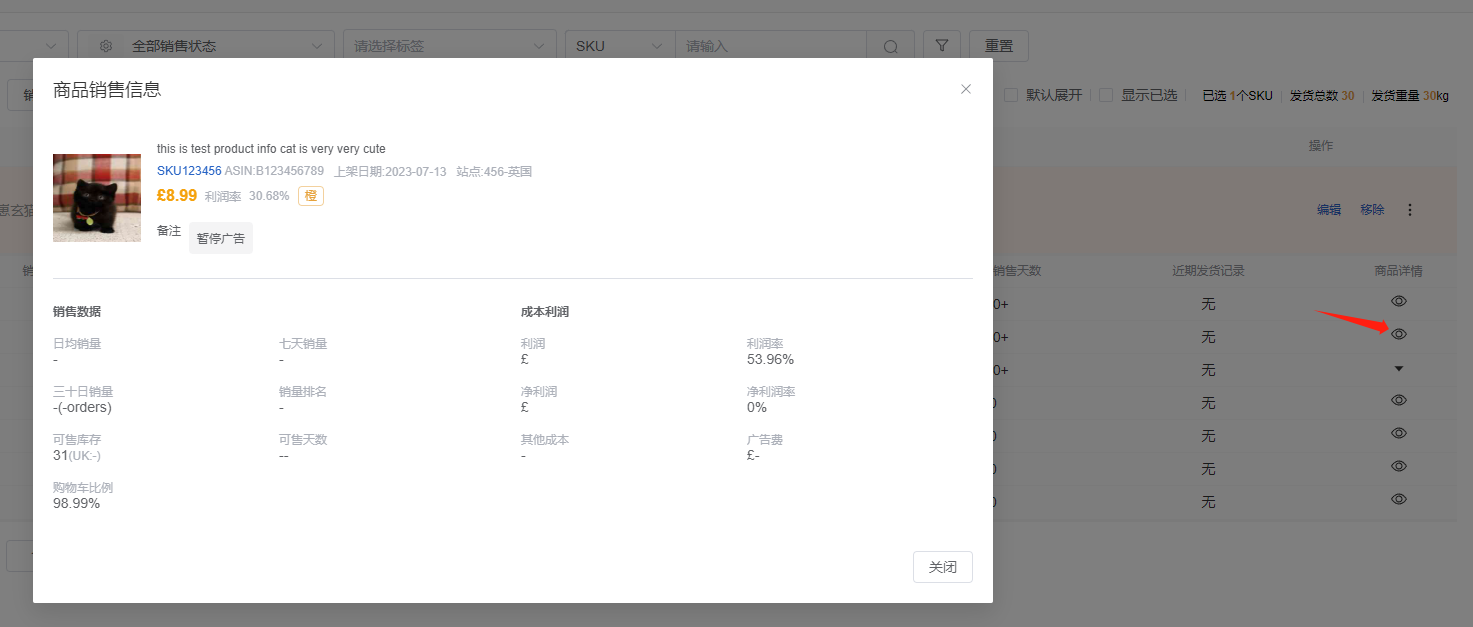The width and height of the screenshot is (1473, 627).
Task: Click the gear icon beside 全部销售状态
Action: [x=106, y=46]
